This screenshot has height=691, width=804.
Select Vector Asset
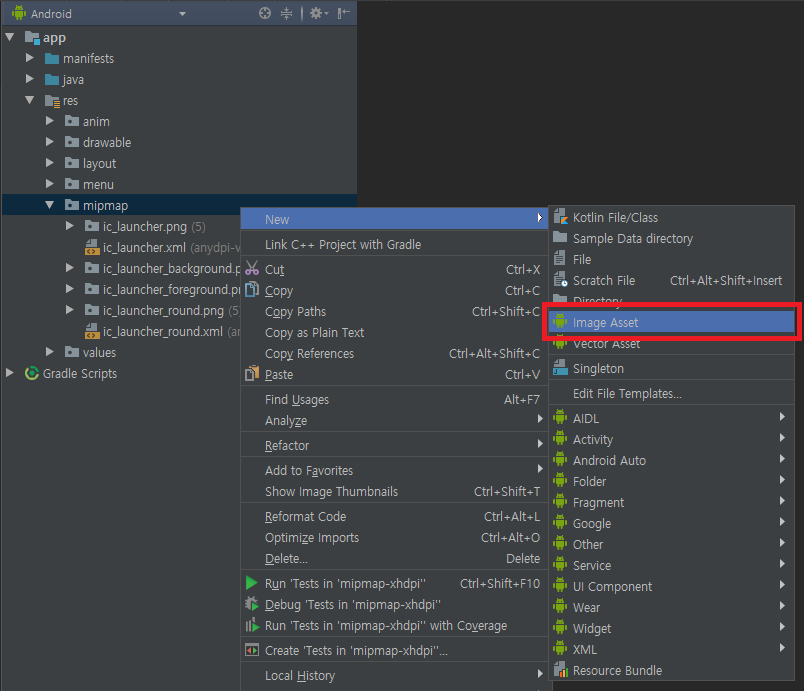[x=671, y=343]
